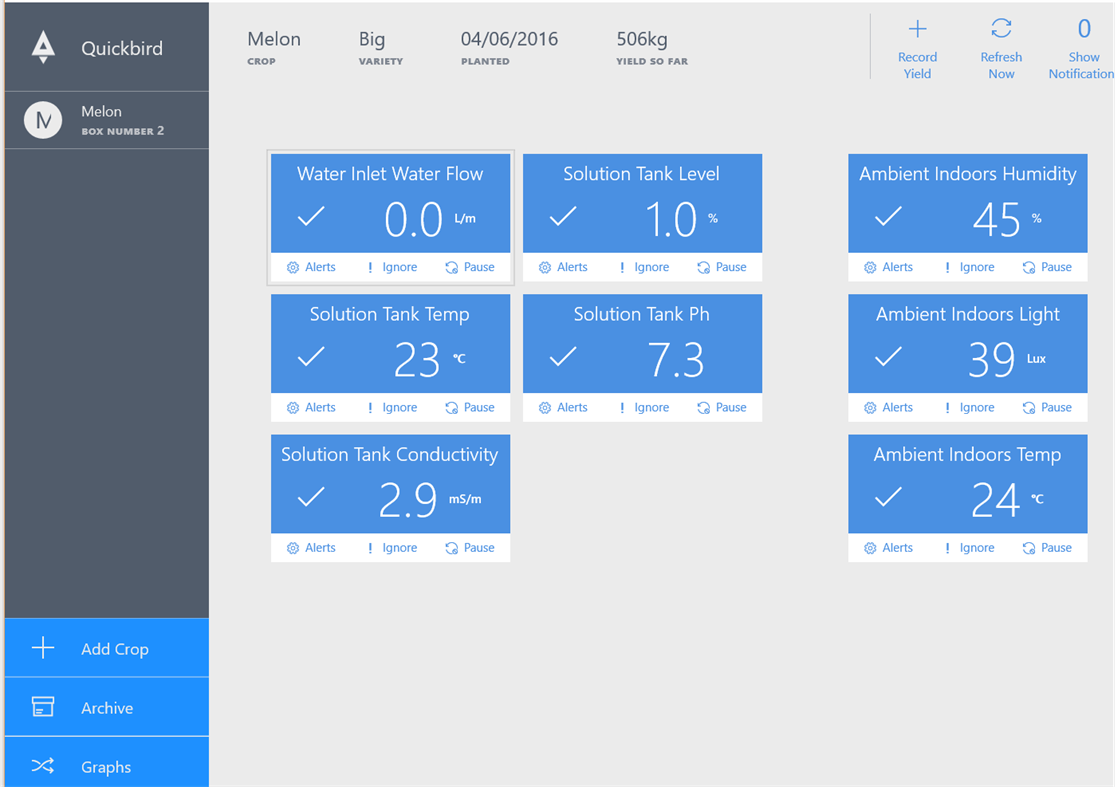
Task: Click the Graphs shuffle icon
Action: (43, 766)
